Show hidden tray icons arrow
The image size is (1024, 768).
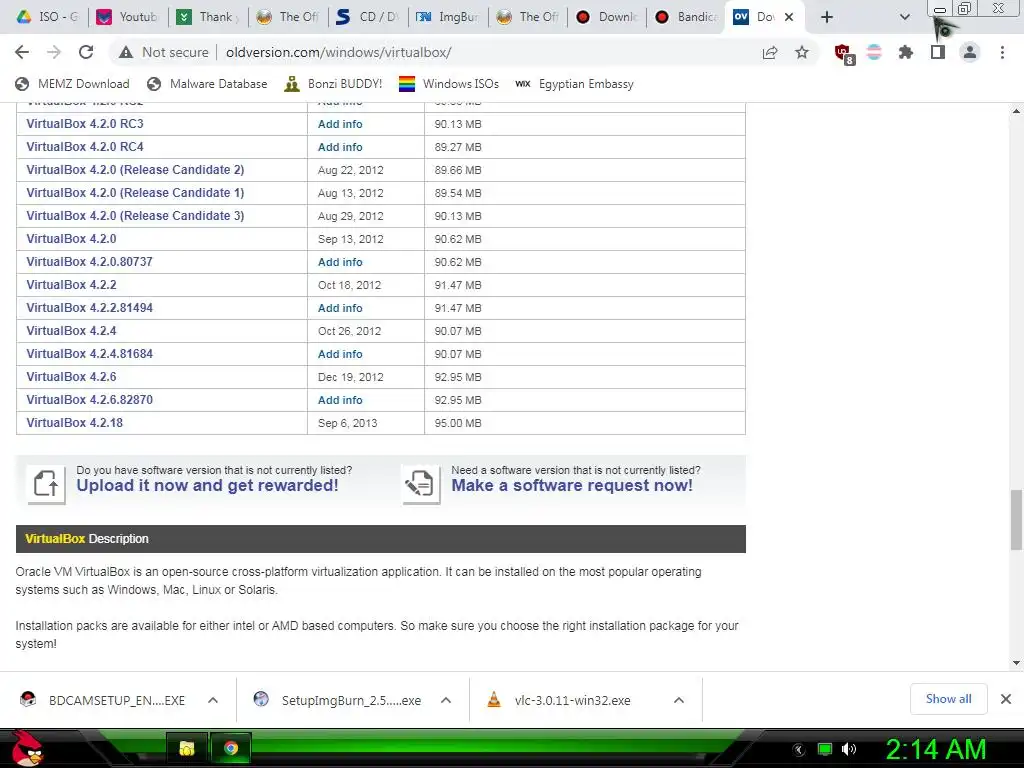tap(799, 750)
